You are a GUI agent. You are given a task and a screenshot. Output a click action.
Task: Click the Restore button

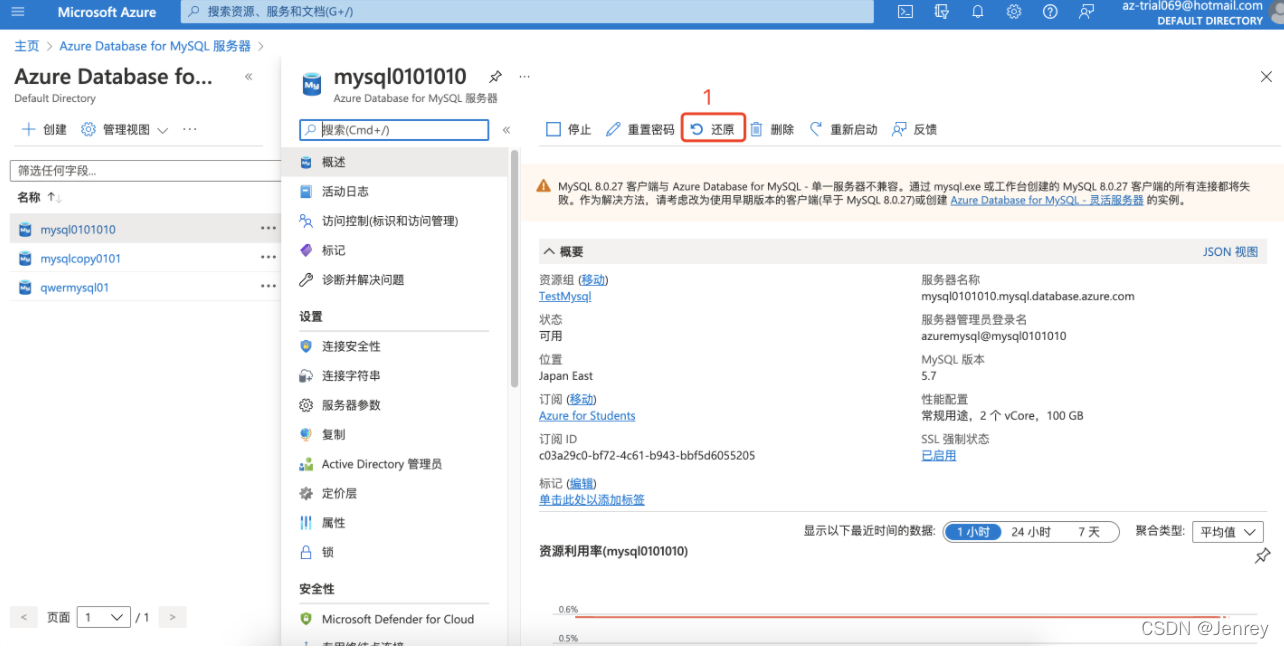(x=713, y=130)
